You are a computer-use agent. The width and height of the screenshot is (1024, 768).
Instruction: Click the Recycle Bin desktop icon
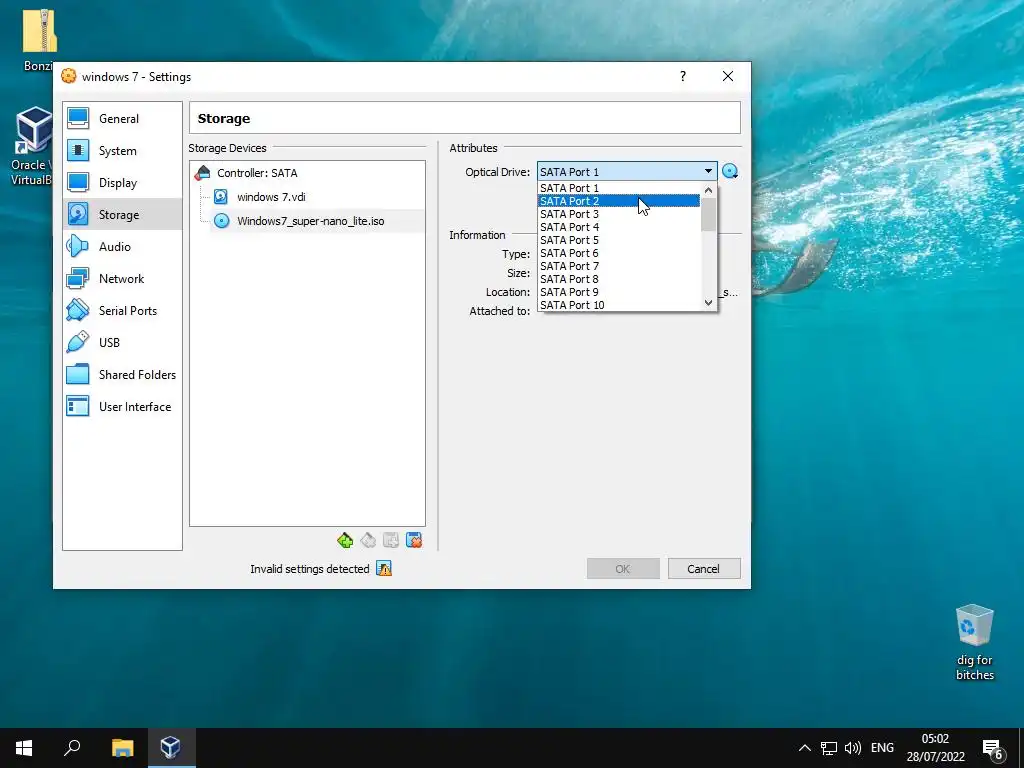(974, 643)
